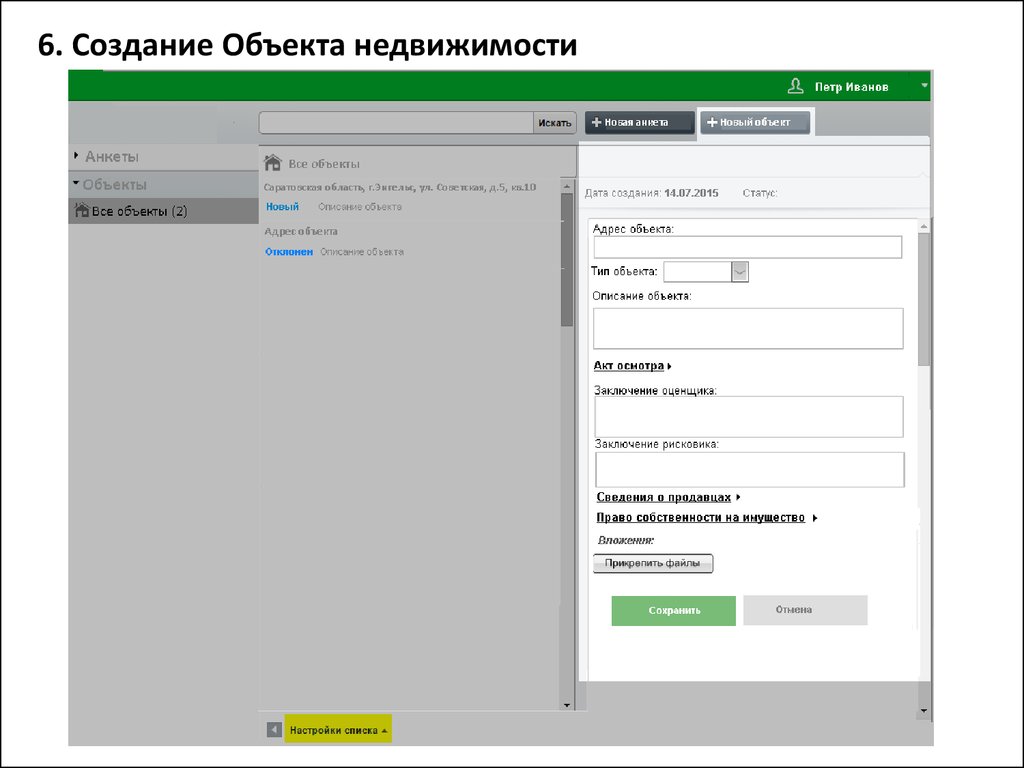Open the Новая анкета tab
1024x768 pixels.
[640, 123]
